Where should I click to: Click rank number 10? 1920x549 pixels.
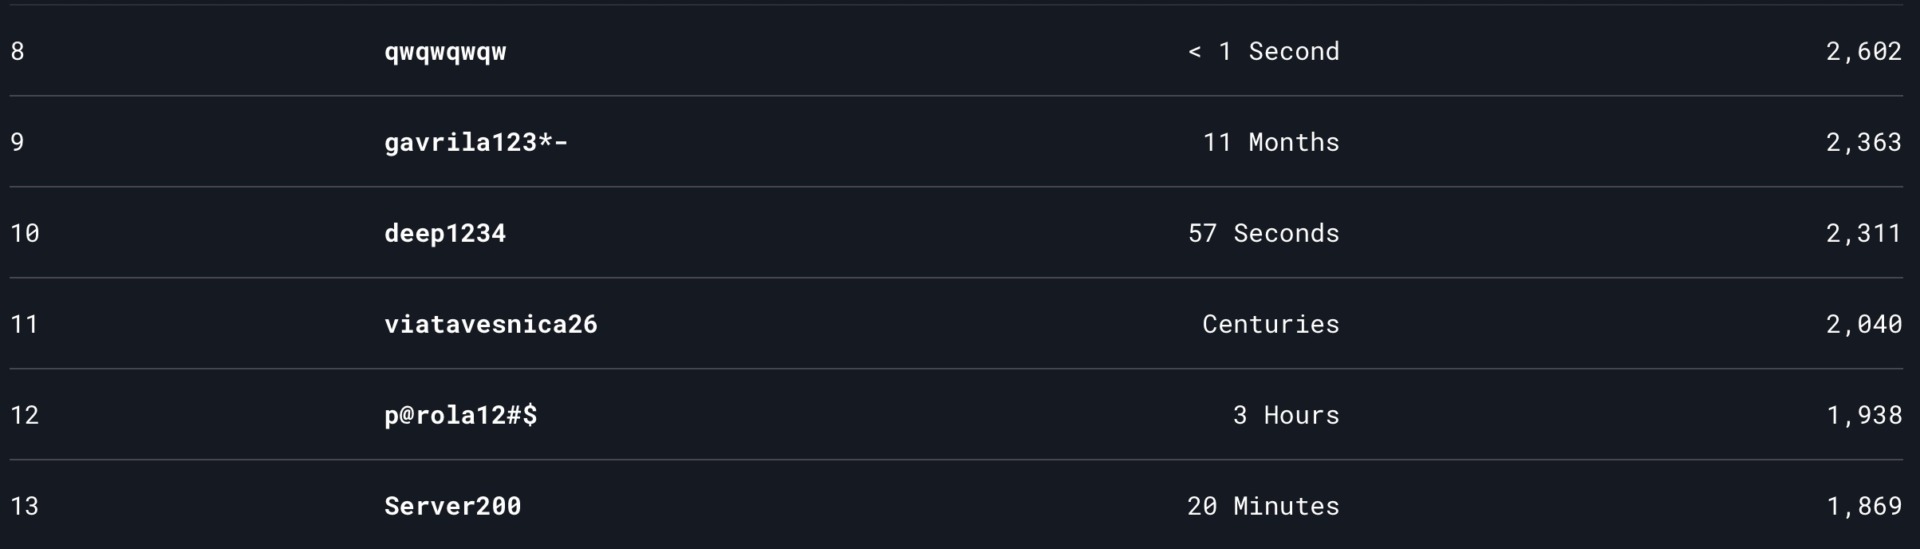point(25,233)
